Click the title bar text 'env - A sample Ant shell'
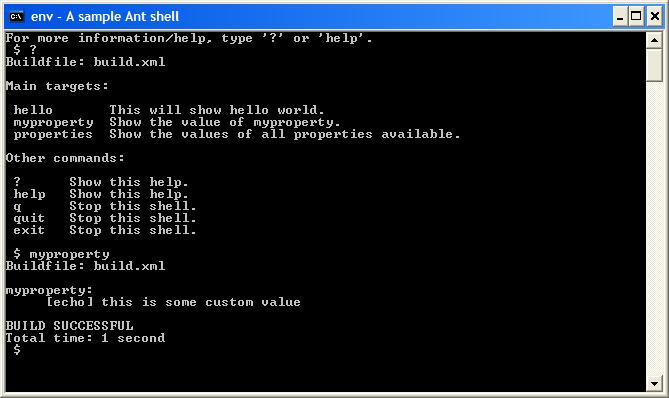 (x=105, y=16)
